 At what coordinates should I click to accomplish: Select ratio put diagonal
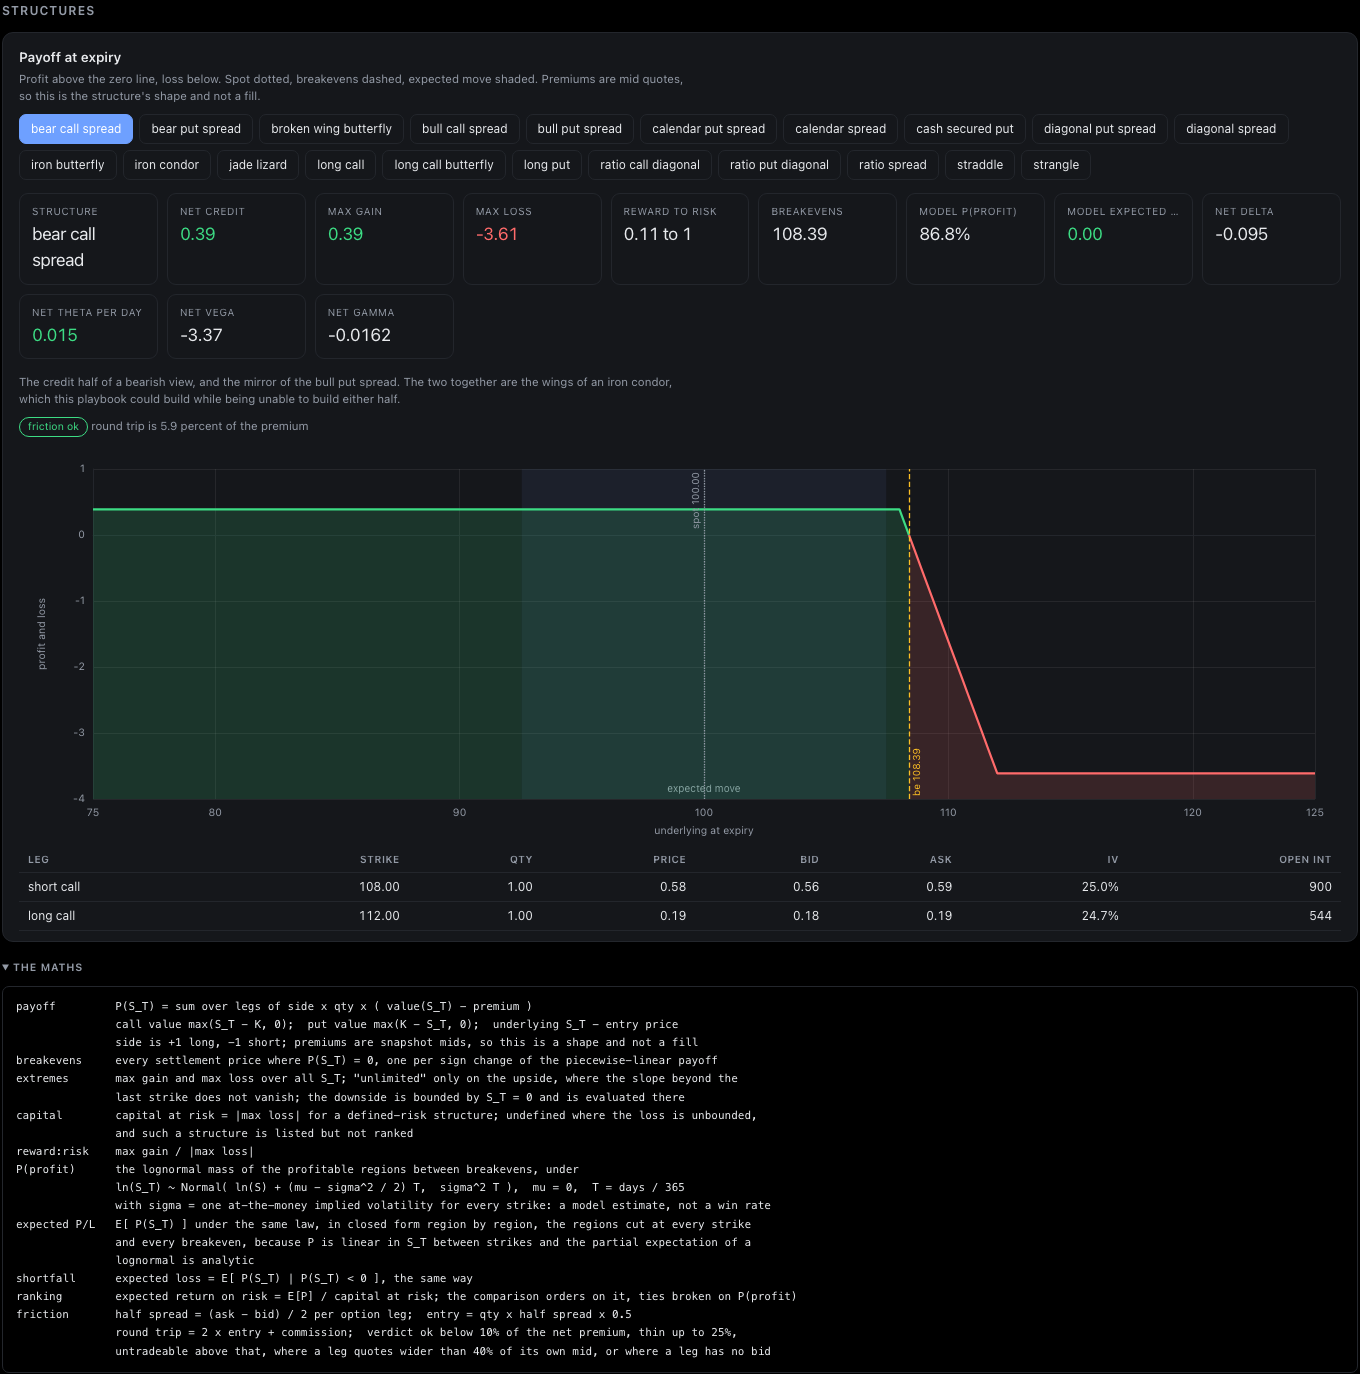point(779,165)
